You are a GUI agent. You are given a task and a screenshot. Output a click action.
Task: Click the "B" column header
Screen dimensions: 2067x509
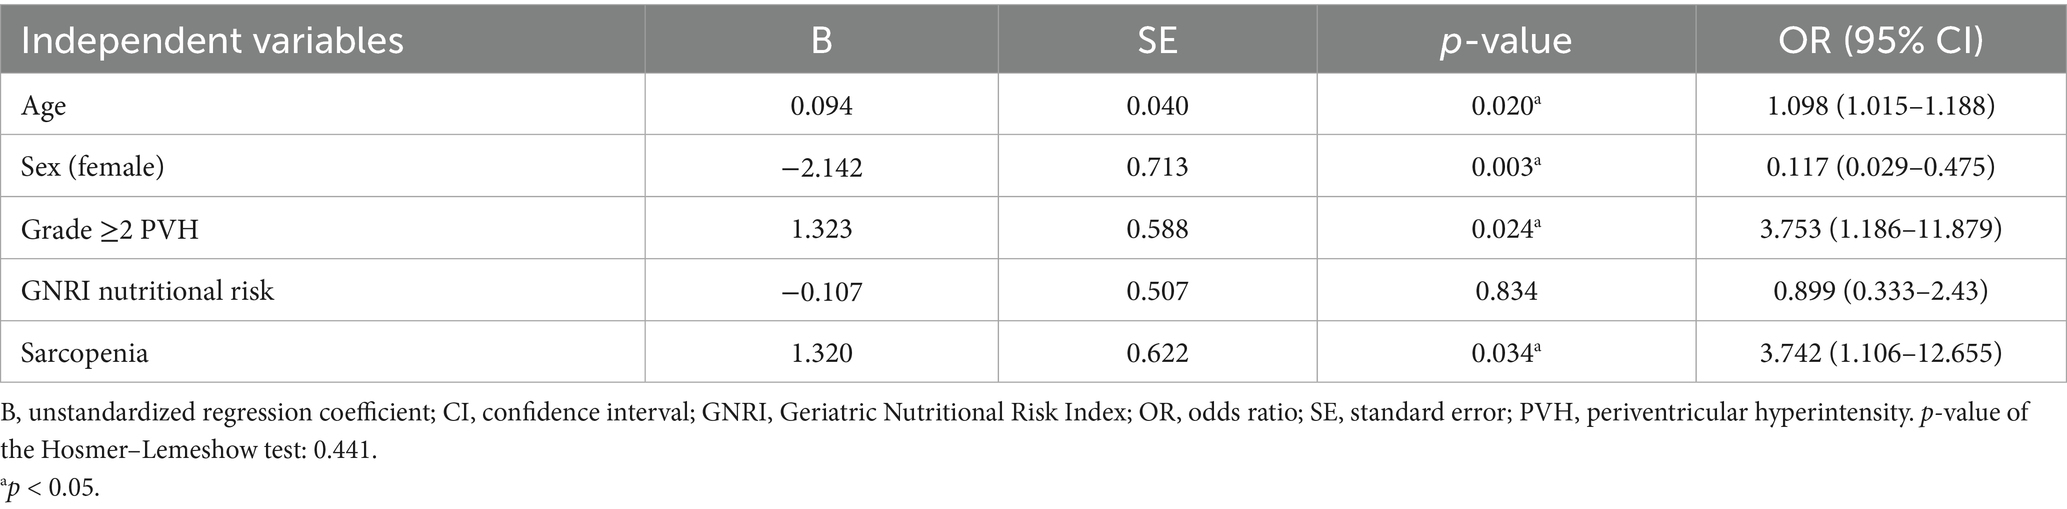tap(821, 40)
